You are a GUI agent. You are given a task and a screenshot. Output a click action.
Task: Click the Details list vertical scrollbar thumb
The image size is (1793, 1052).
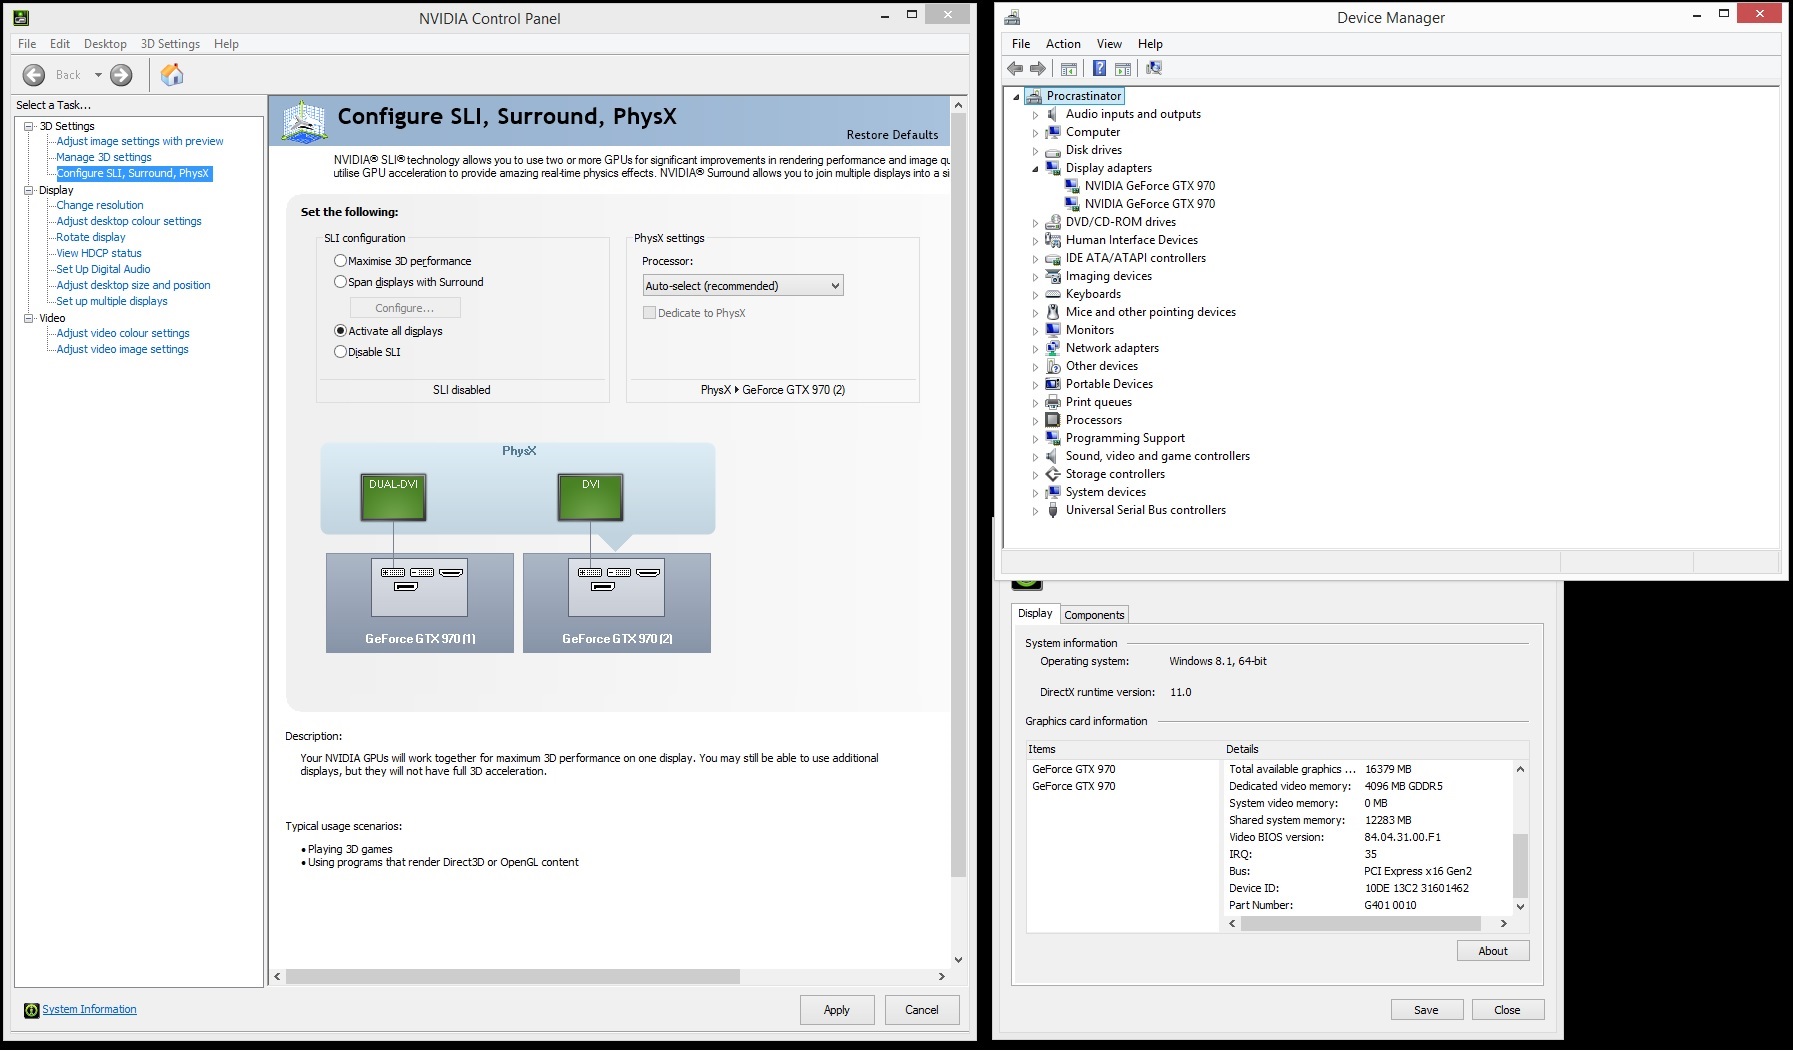pyautogui.click(x=1520, y=865)
